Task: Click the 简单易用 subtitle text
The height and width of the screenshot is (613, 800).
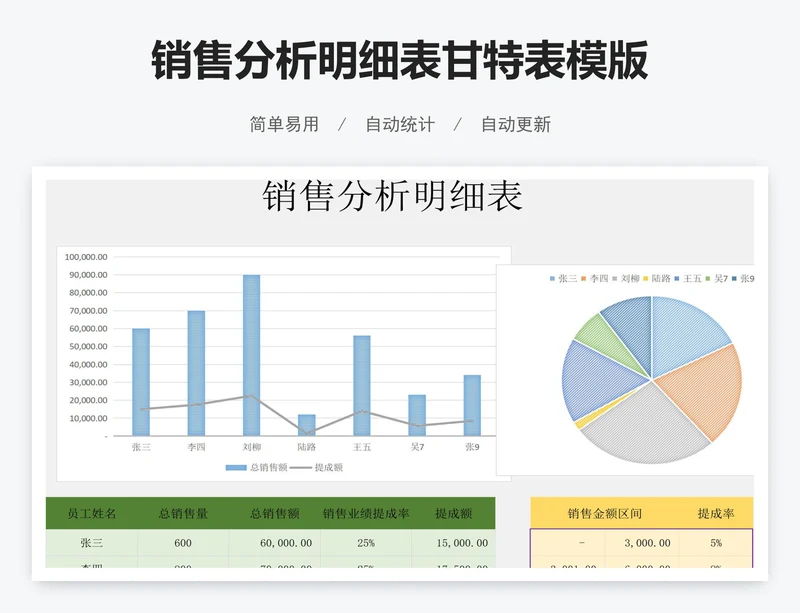Action: pyautogui.click(x=284, y=125)
